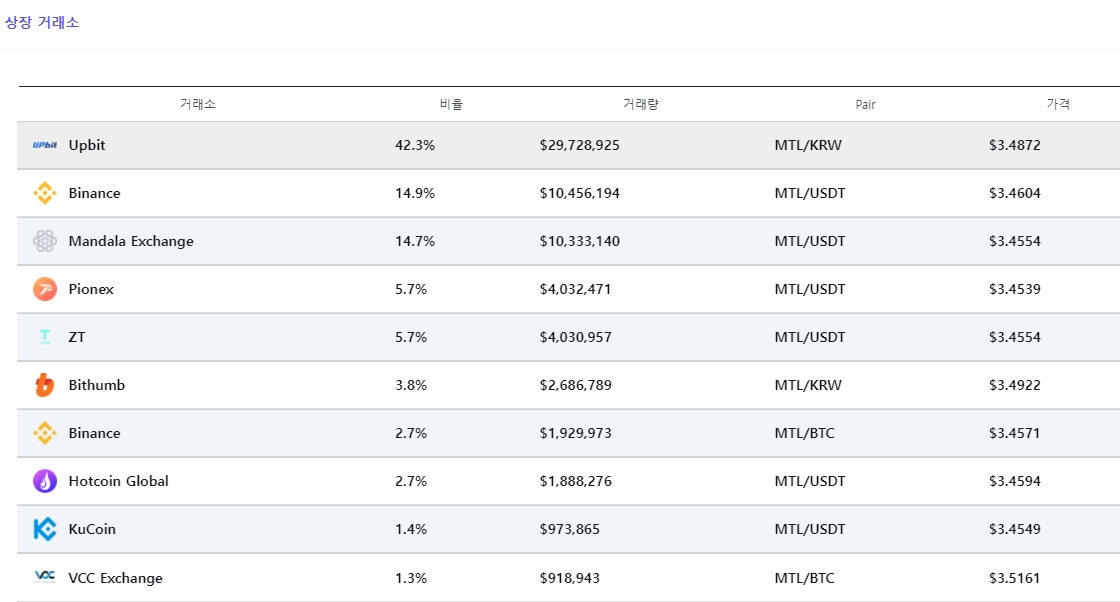Select the $1,929,973 volume cell

coord(575,433)
